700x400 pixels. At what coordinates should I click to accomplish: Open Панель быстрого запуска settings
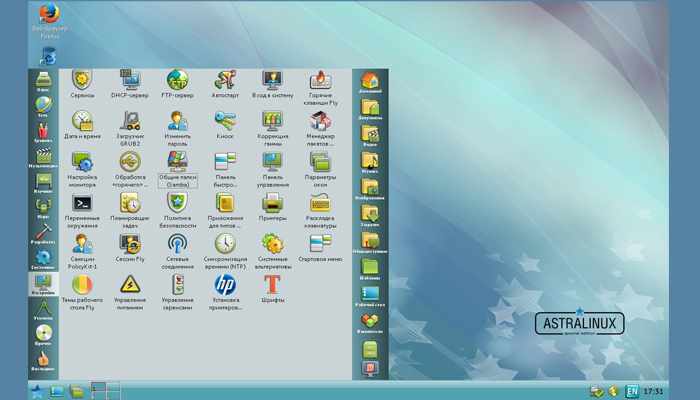225,170
